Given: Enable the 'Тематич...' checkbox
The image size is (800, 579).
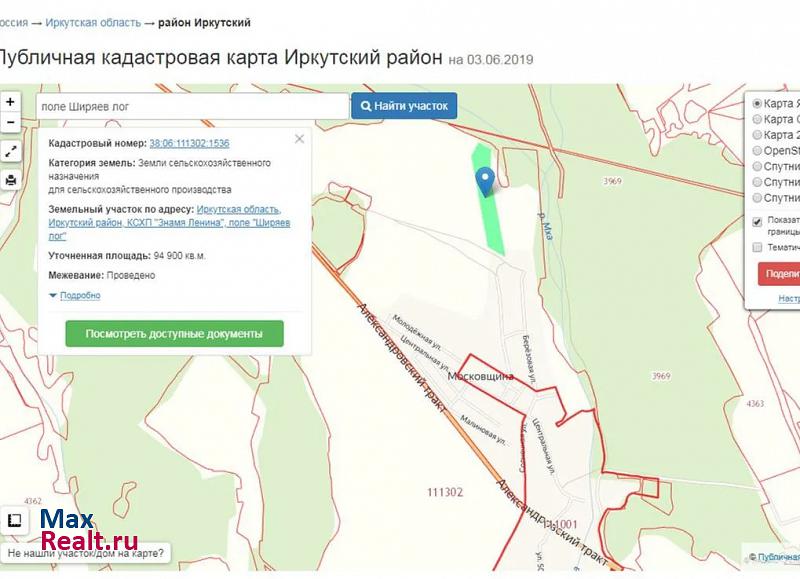Looking at the screenshot, I should point(757,247).
